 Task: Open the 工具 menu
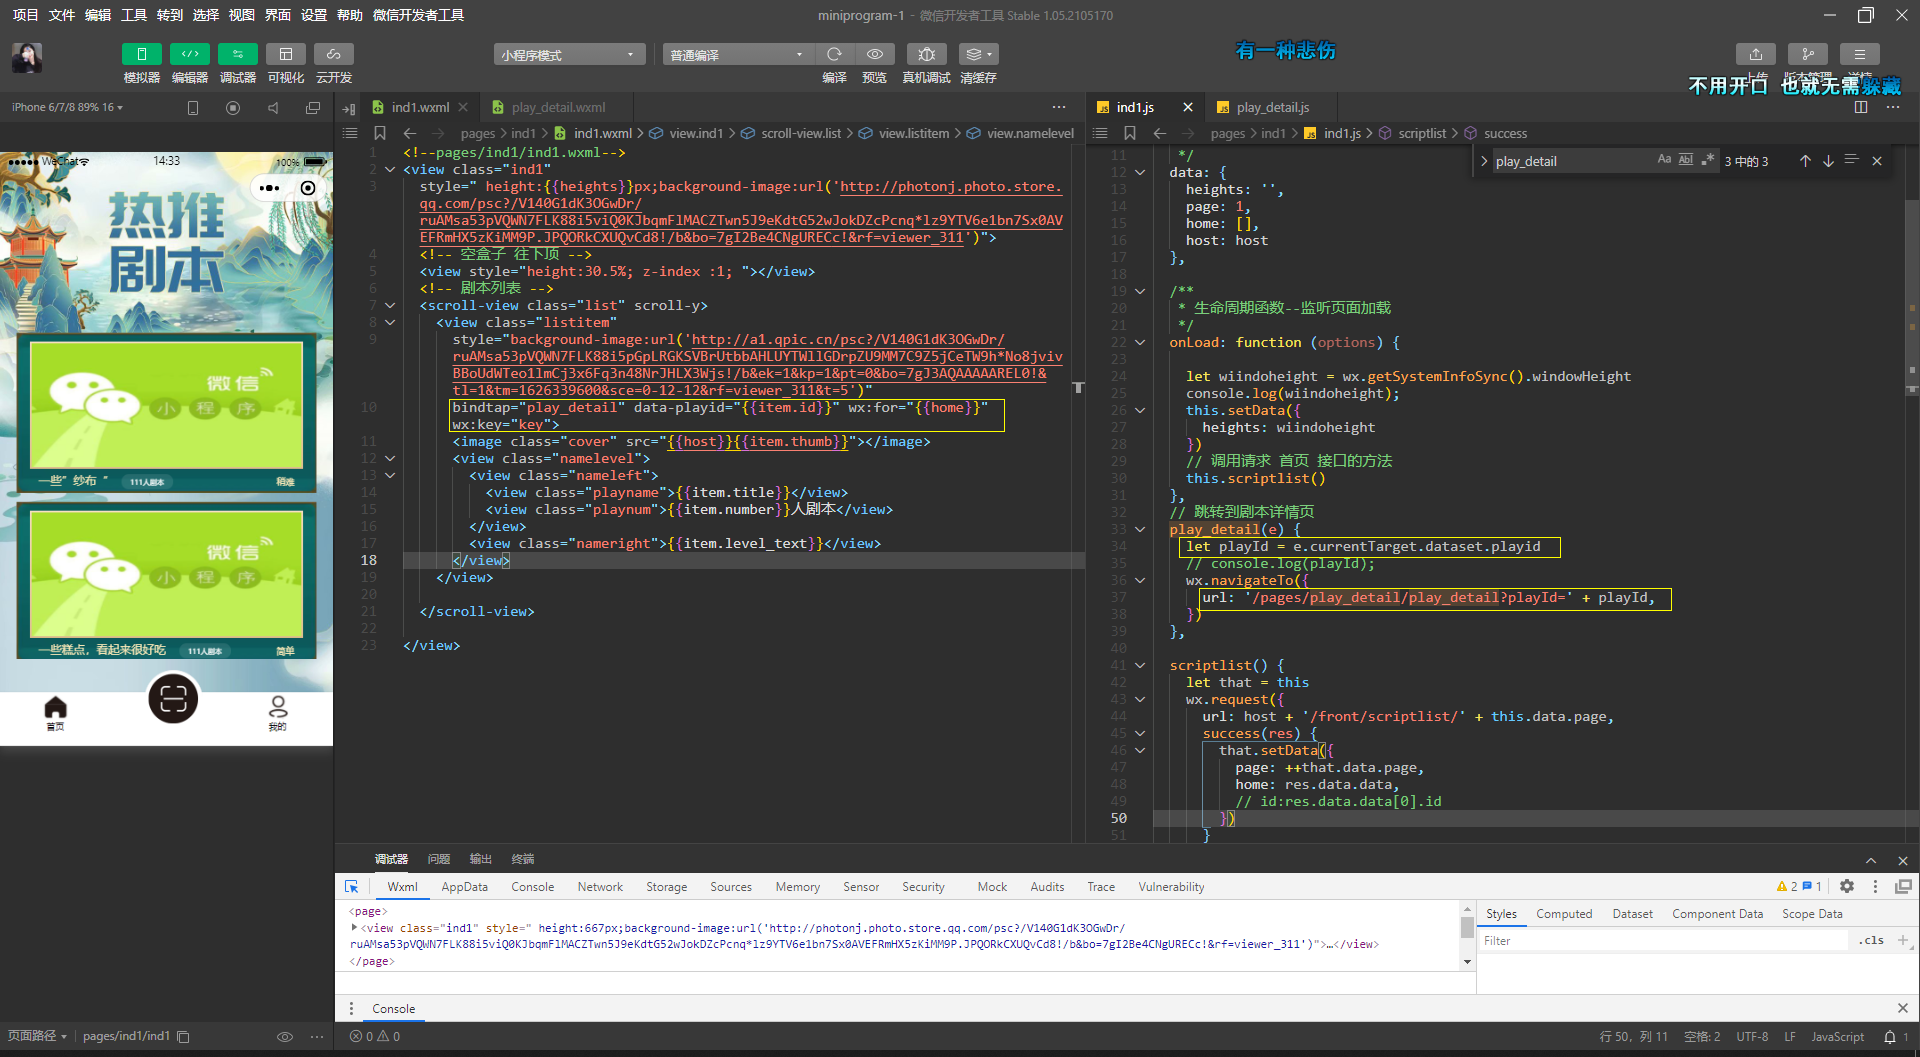(x=134, y=15)
